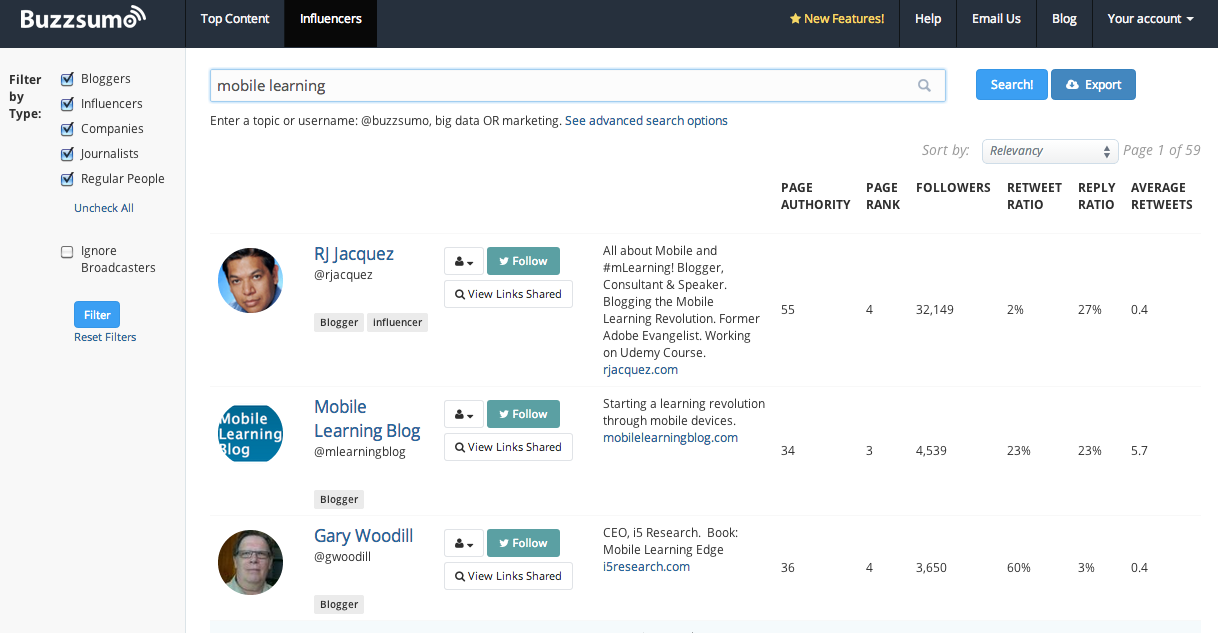The width and height of the screenshot is (1218, 633).
Task: Enable the Ignore Broadcasters checkbox
Action: pyautogui.click(x=68, y=252)
